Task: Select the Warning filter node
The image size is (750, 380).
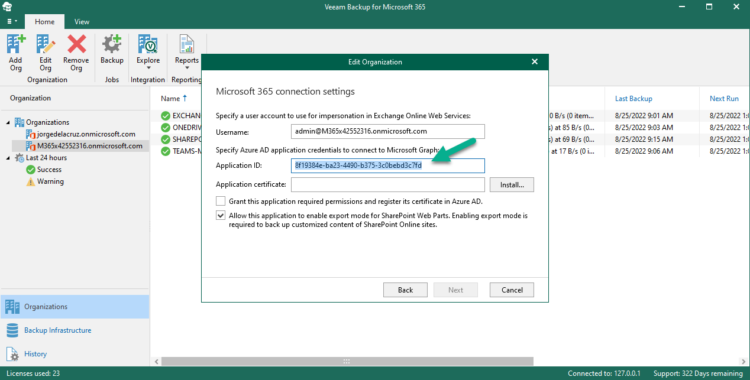Action: (45, 181)
